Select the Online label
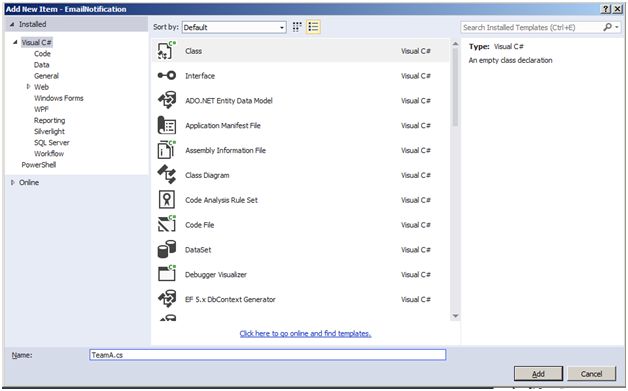This screenshot has height=391, width=628. pos(29,182)
